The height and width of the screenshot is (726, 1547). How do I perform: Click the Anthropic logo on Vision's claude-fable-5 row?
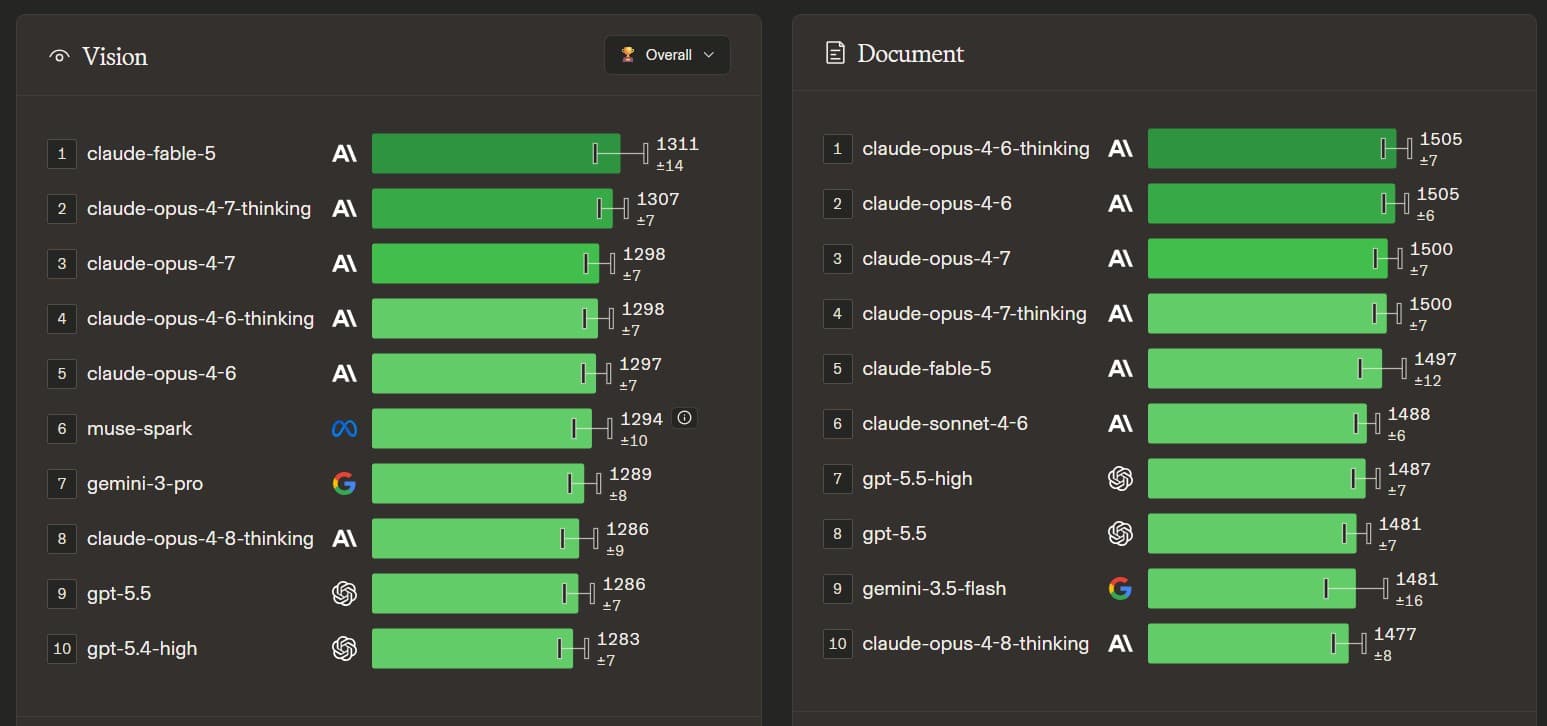(x=344, y=154)
